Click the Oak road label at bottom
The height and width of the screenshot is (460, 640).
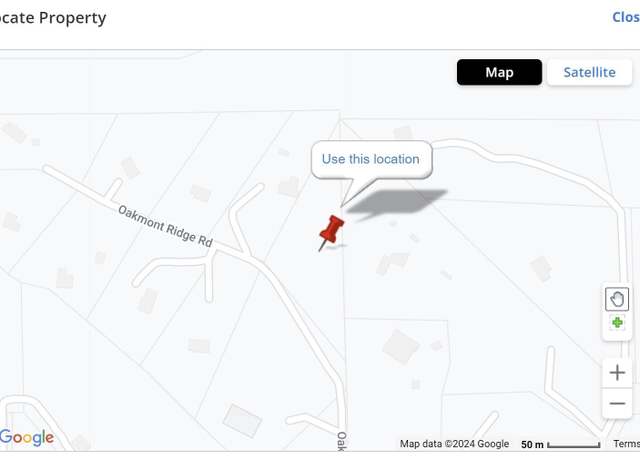342,442
